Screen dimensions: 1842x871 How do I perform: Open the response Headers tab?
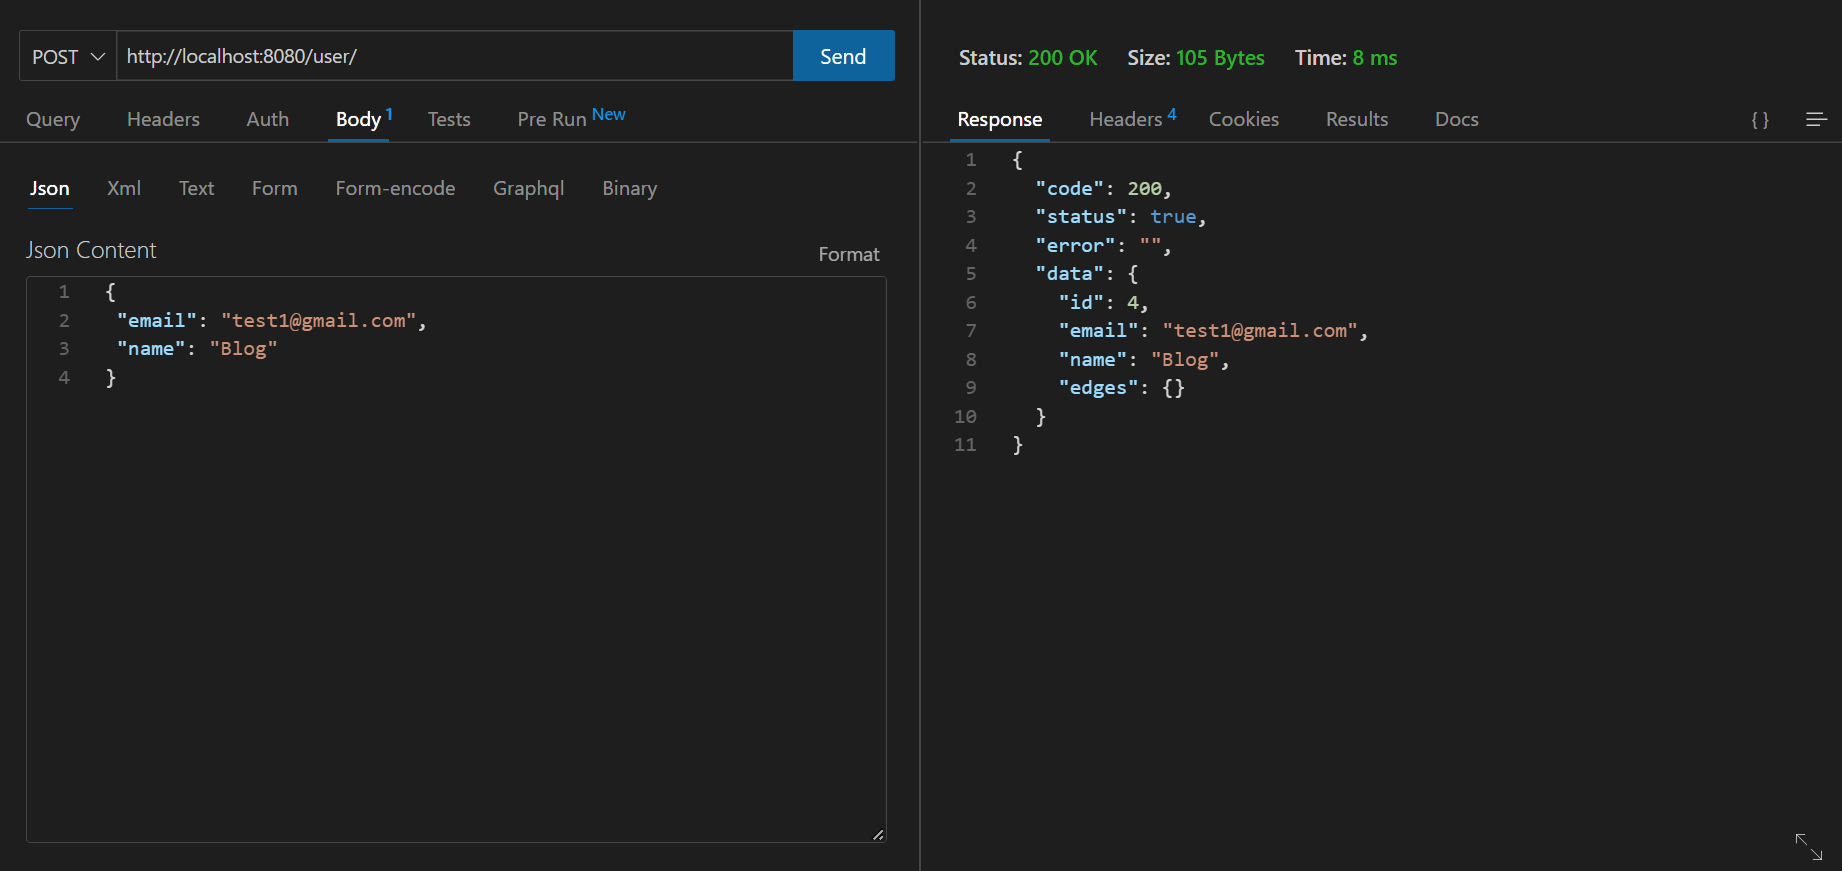pyautogui.click(x=1126, y=119)
